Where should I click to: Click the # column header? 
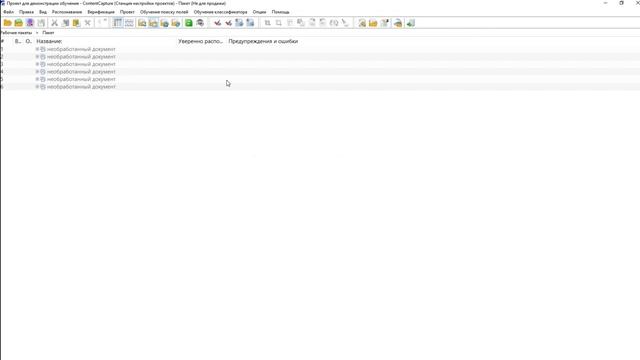(2, 41)
